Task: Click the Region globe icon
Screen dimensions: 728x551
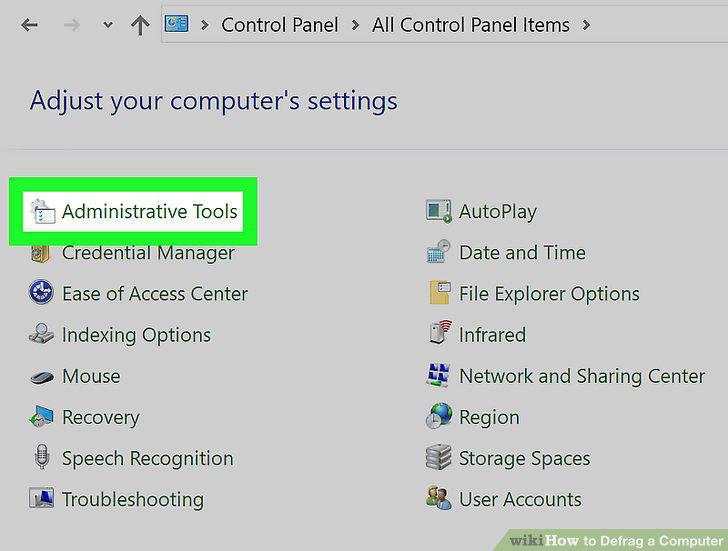Action: [x=438, y=415]
